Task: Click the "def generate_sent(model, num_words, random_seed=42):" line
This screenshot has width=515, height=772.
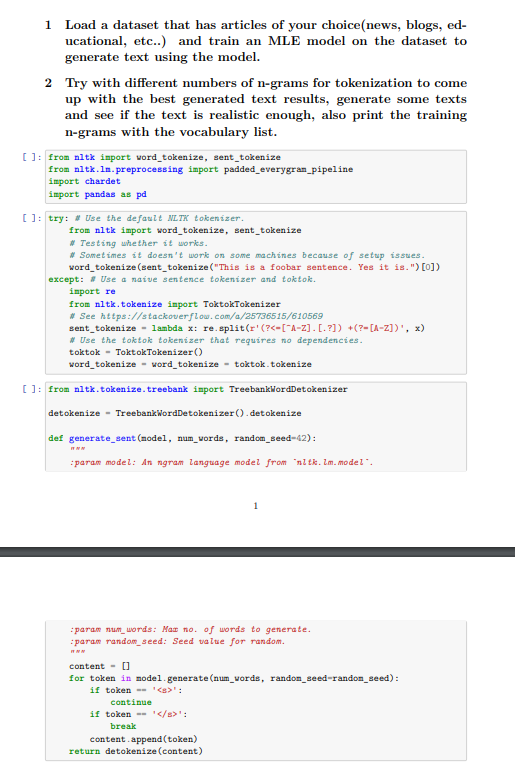Action: (182, 438)
